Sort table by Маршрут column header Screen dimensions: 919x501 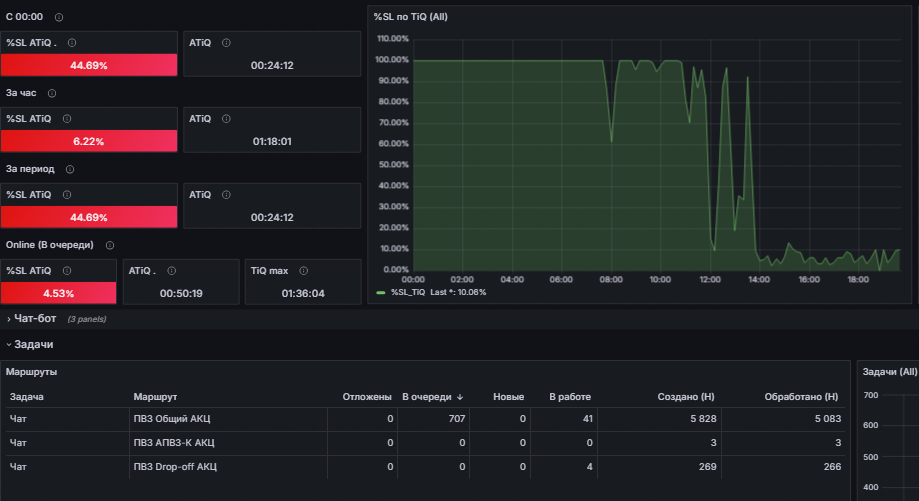tap(155, 397)
